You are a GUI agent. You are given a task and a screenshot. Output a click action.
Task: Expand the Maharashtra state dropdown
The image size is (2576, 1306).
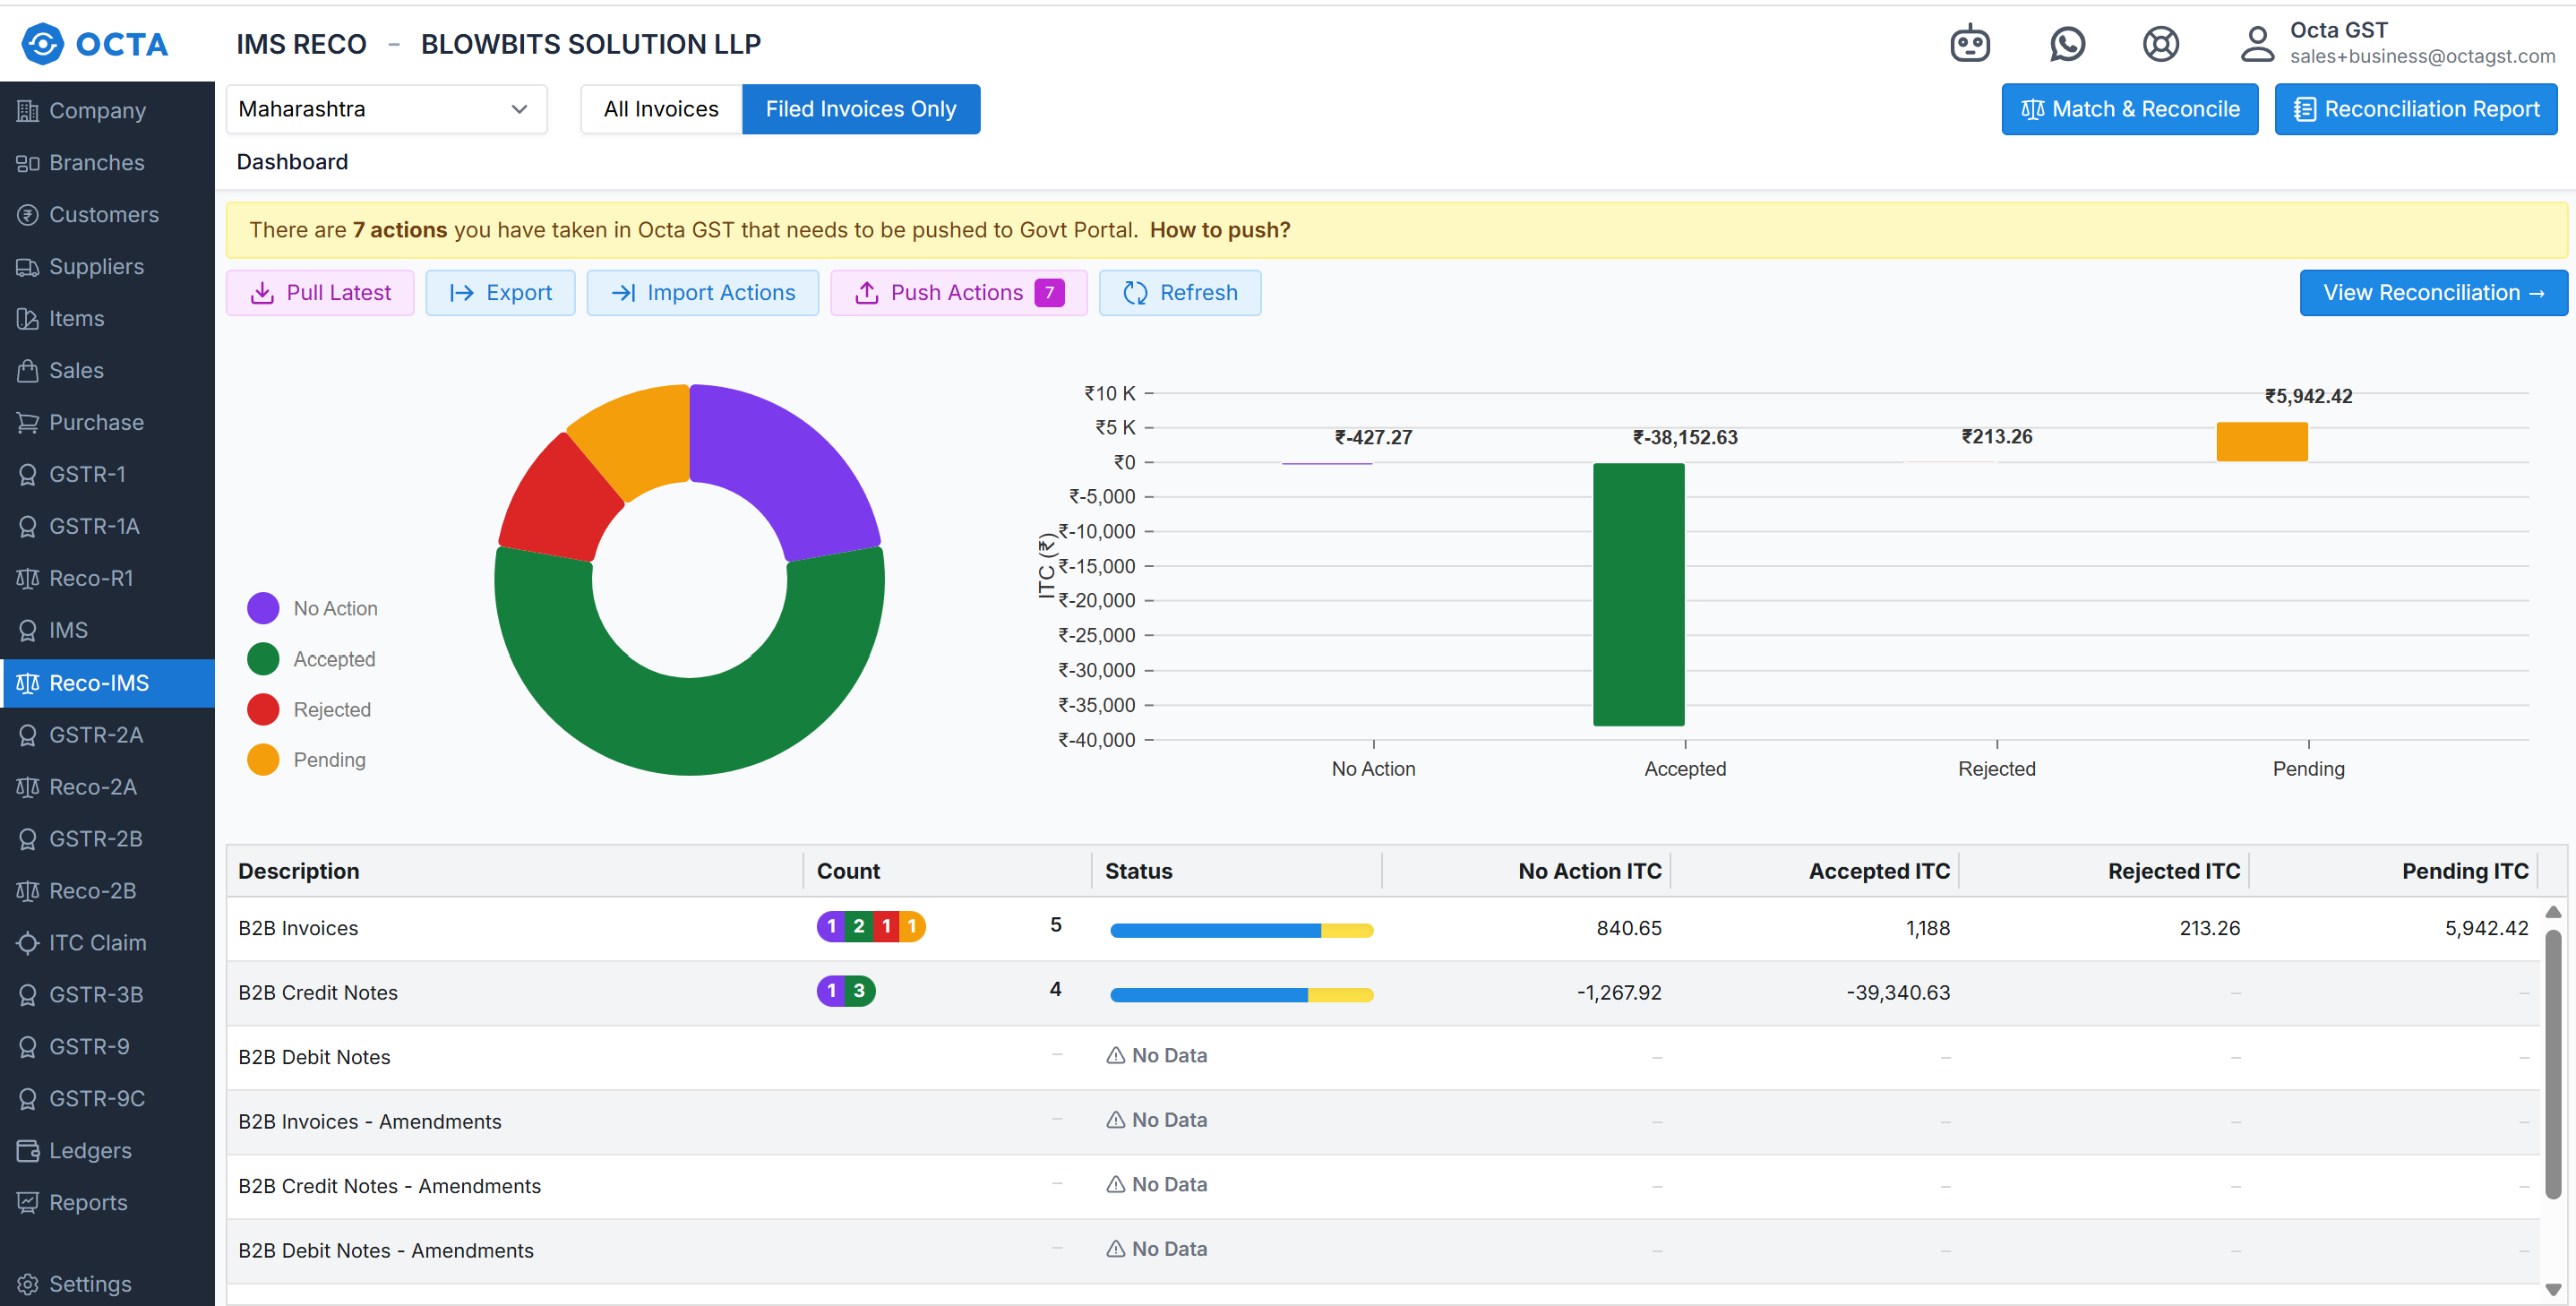[385, 109]
